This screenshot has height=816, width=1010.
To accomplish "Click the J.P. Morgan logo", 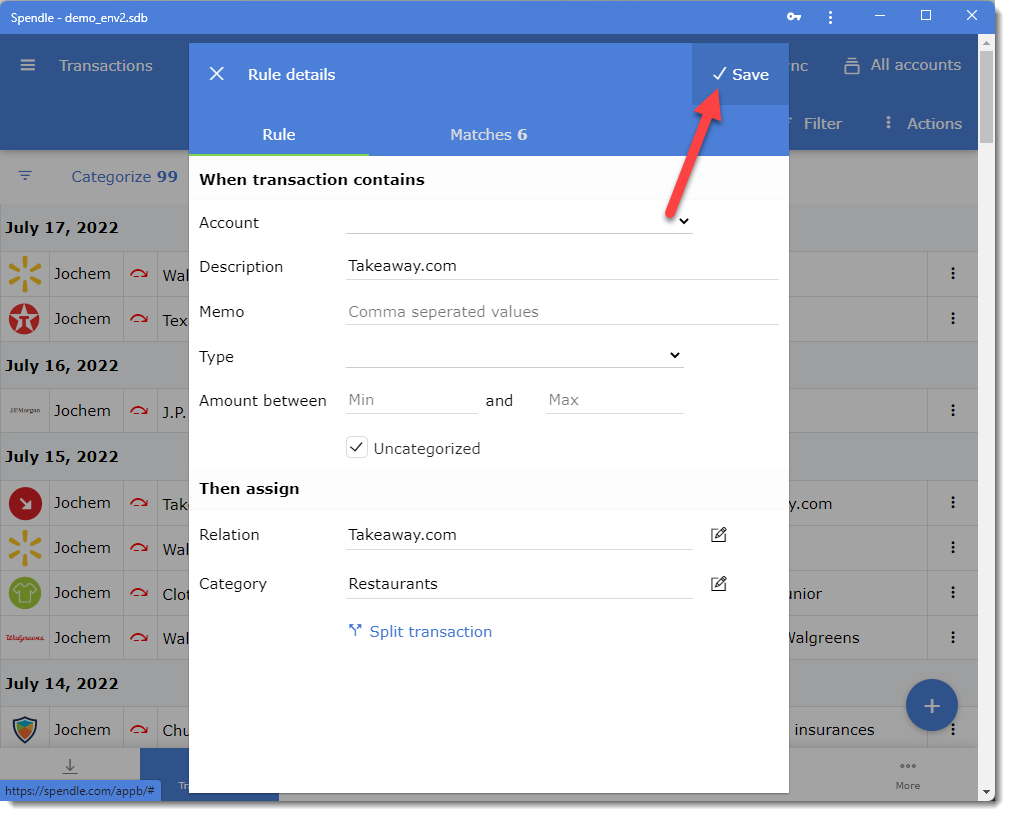I will 24,410.
